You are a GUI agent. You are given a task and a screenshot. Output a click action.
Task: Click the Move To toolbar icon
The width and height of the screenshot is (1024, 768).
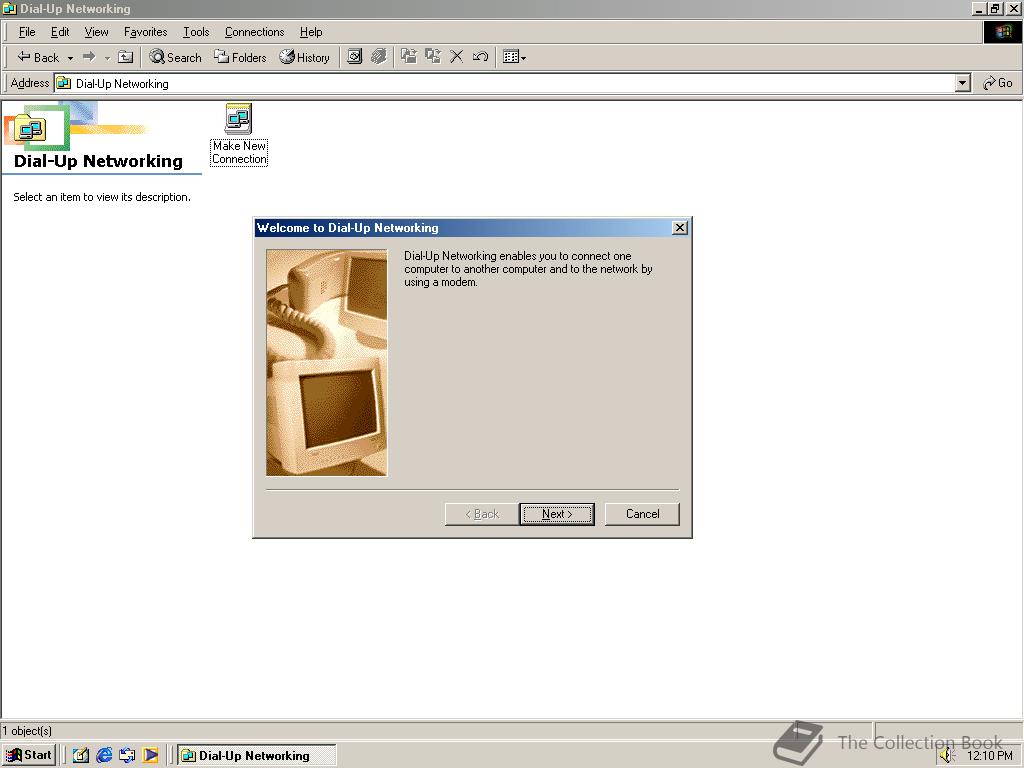point(409,57)
